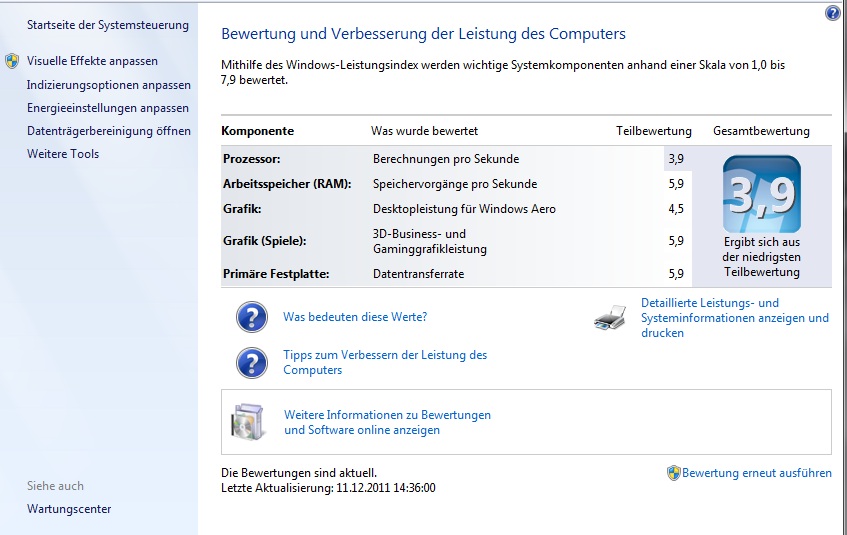This screenshot has width=847, height=535.
Task: Select the Primäre Festplatte: row label
Action: click(x=276, y=274)
